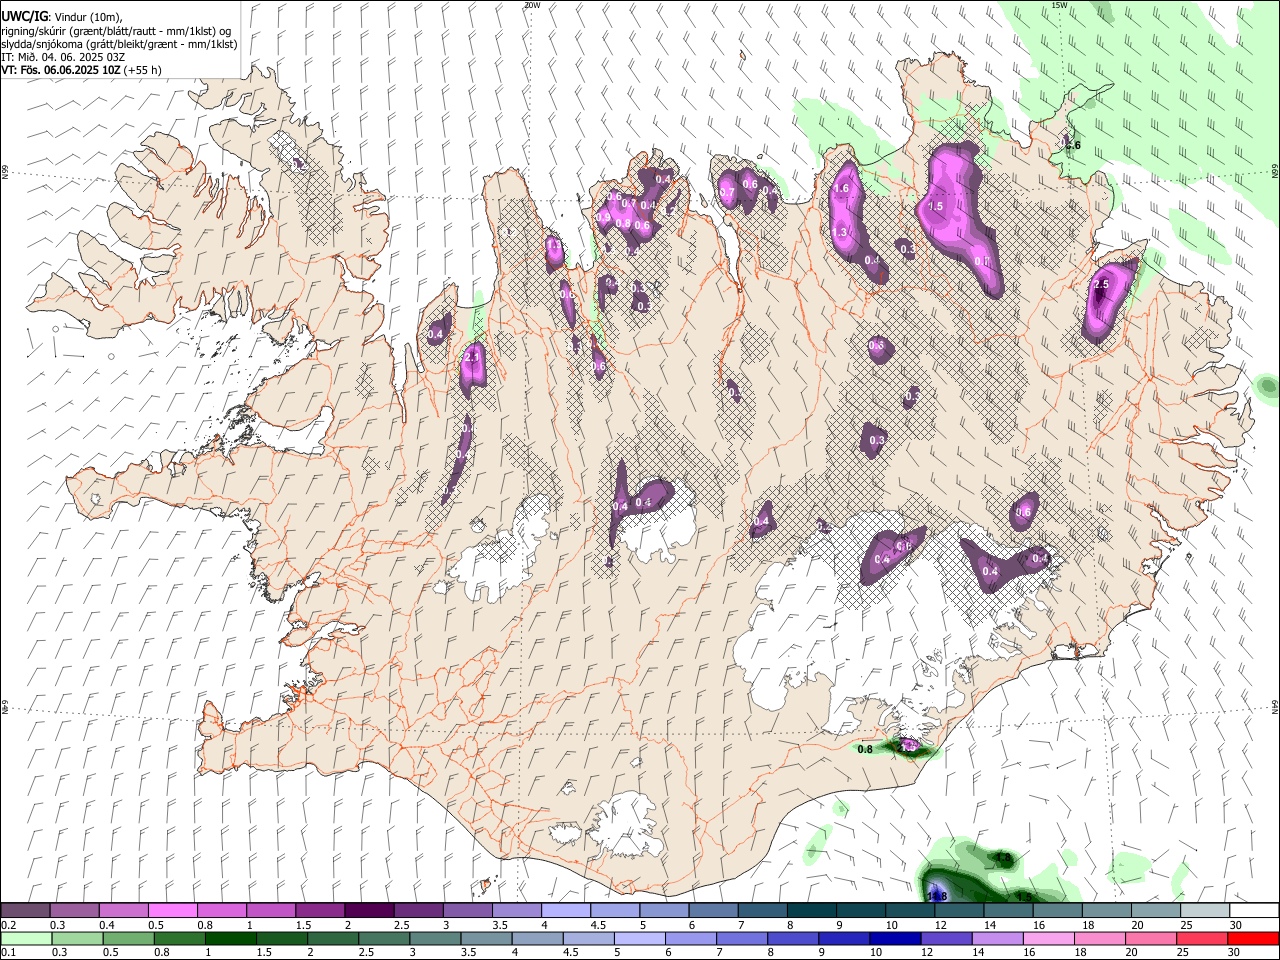Click the "20W" longitude label
This screenshot has width=1280, height=960.
point(532,5)
